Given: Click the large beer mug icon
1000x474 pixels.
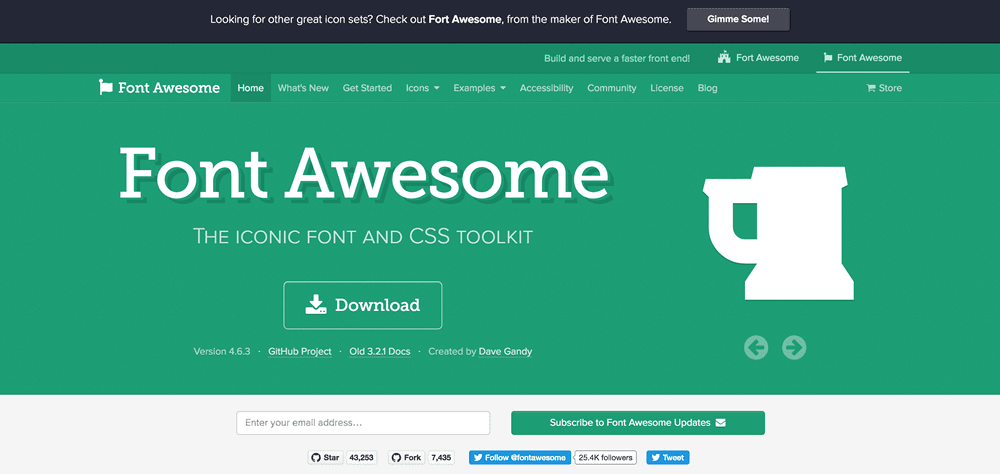Looking at the screenshot, I should tap(778, 233).
